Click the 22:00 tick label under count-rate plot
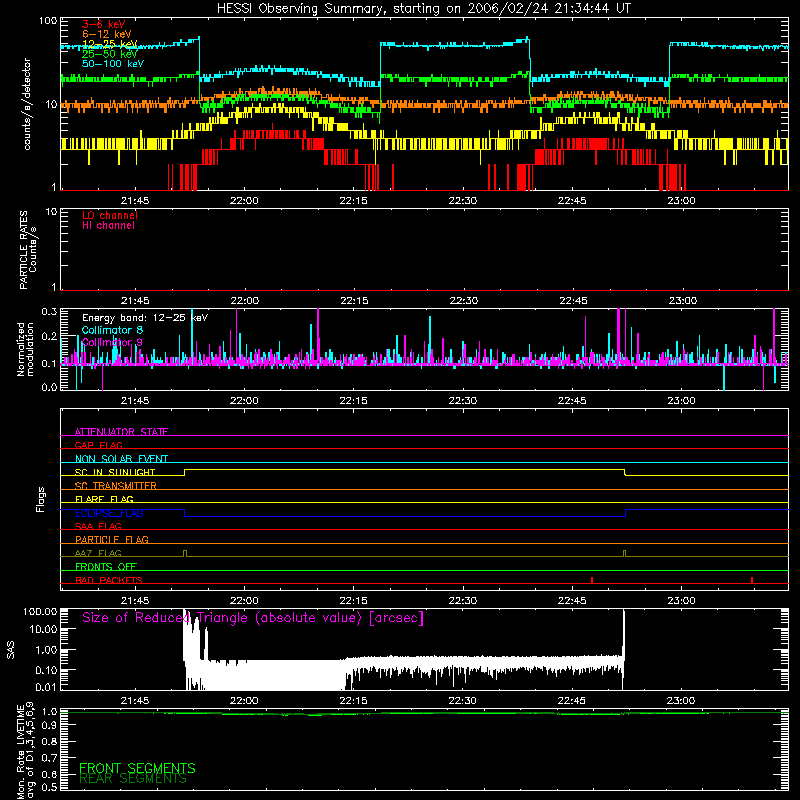The height and width of the screenshot is (800, 800). (x=244, y=201)
